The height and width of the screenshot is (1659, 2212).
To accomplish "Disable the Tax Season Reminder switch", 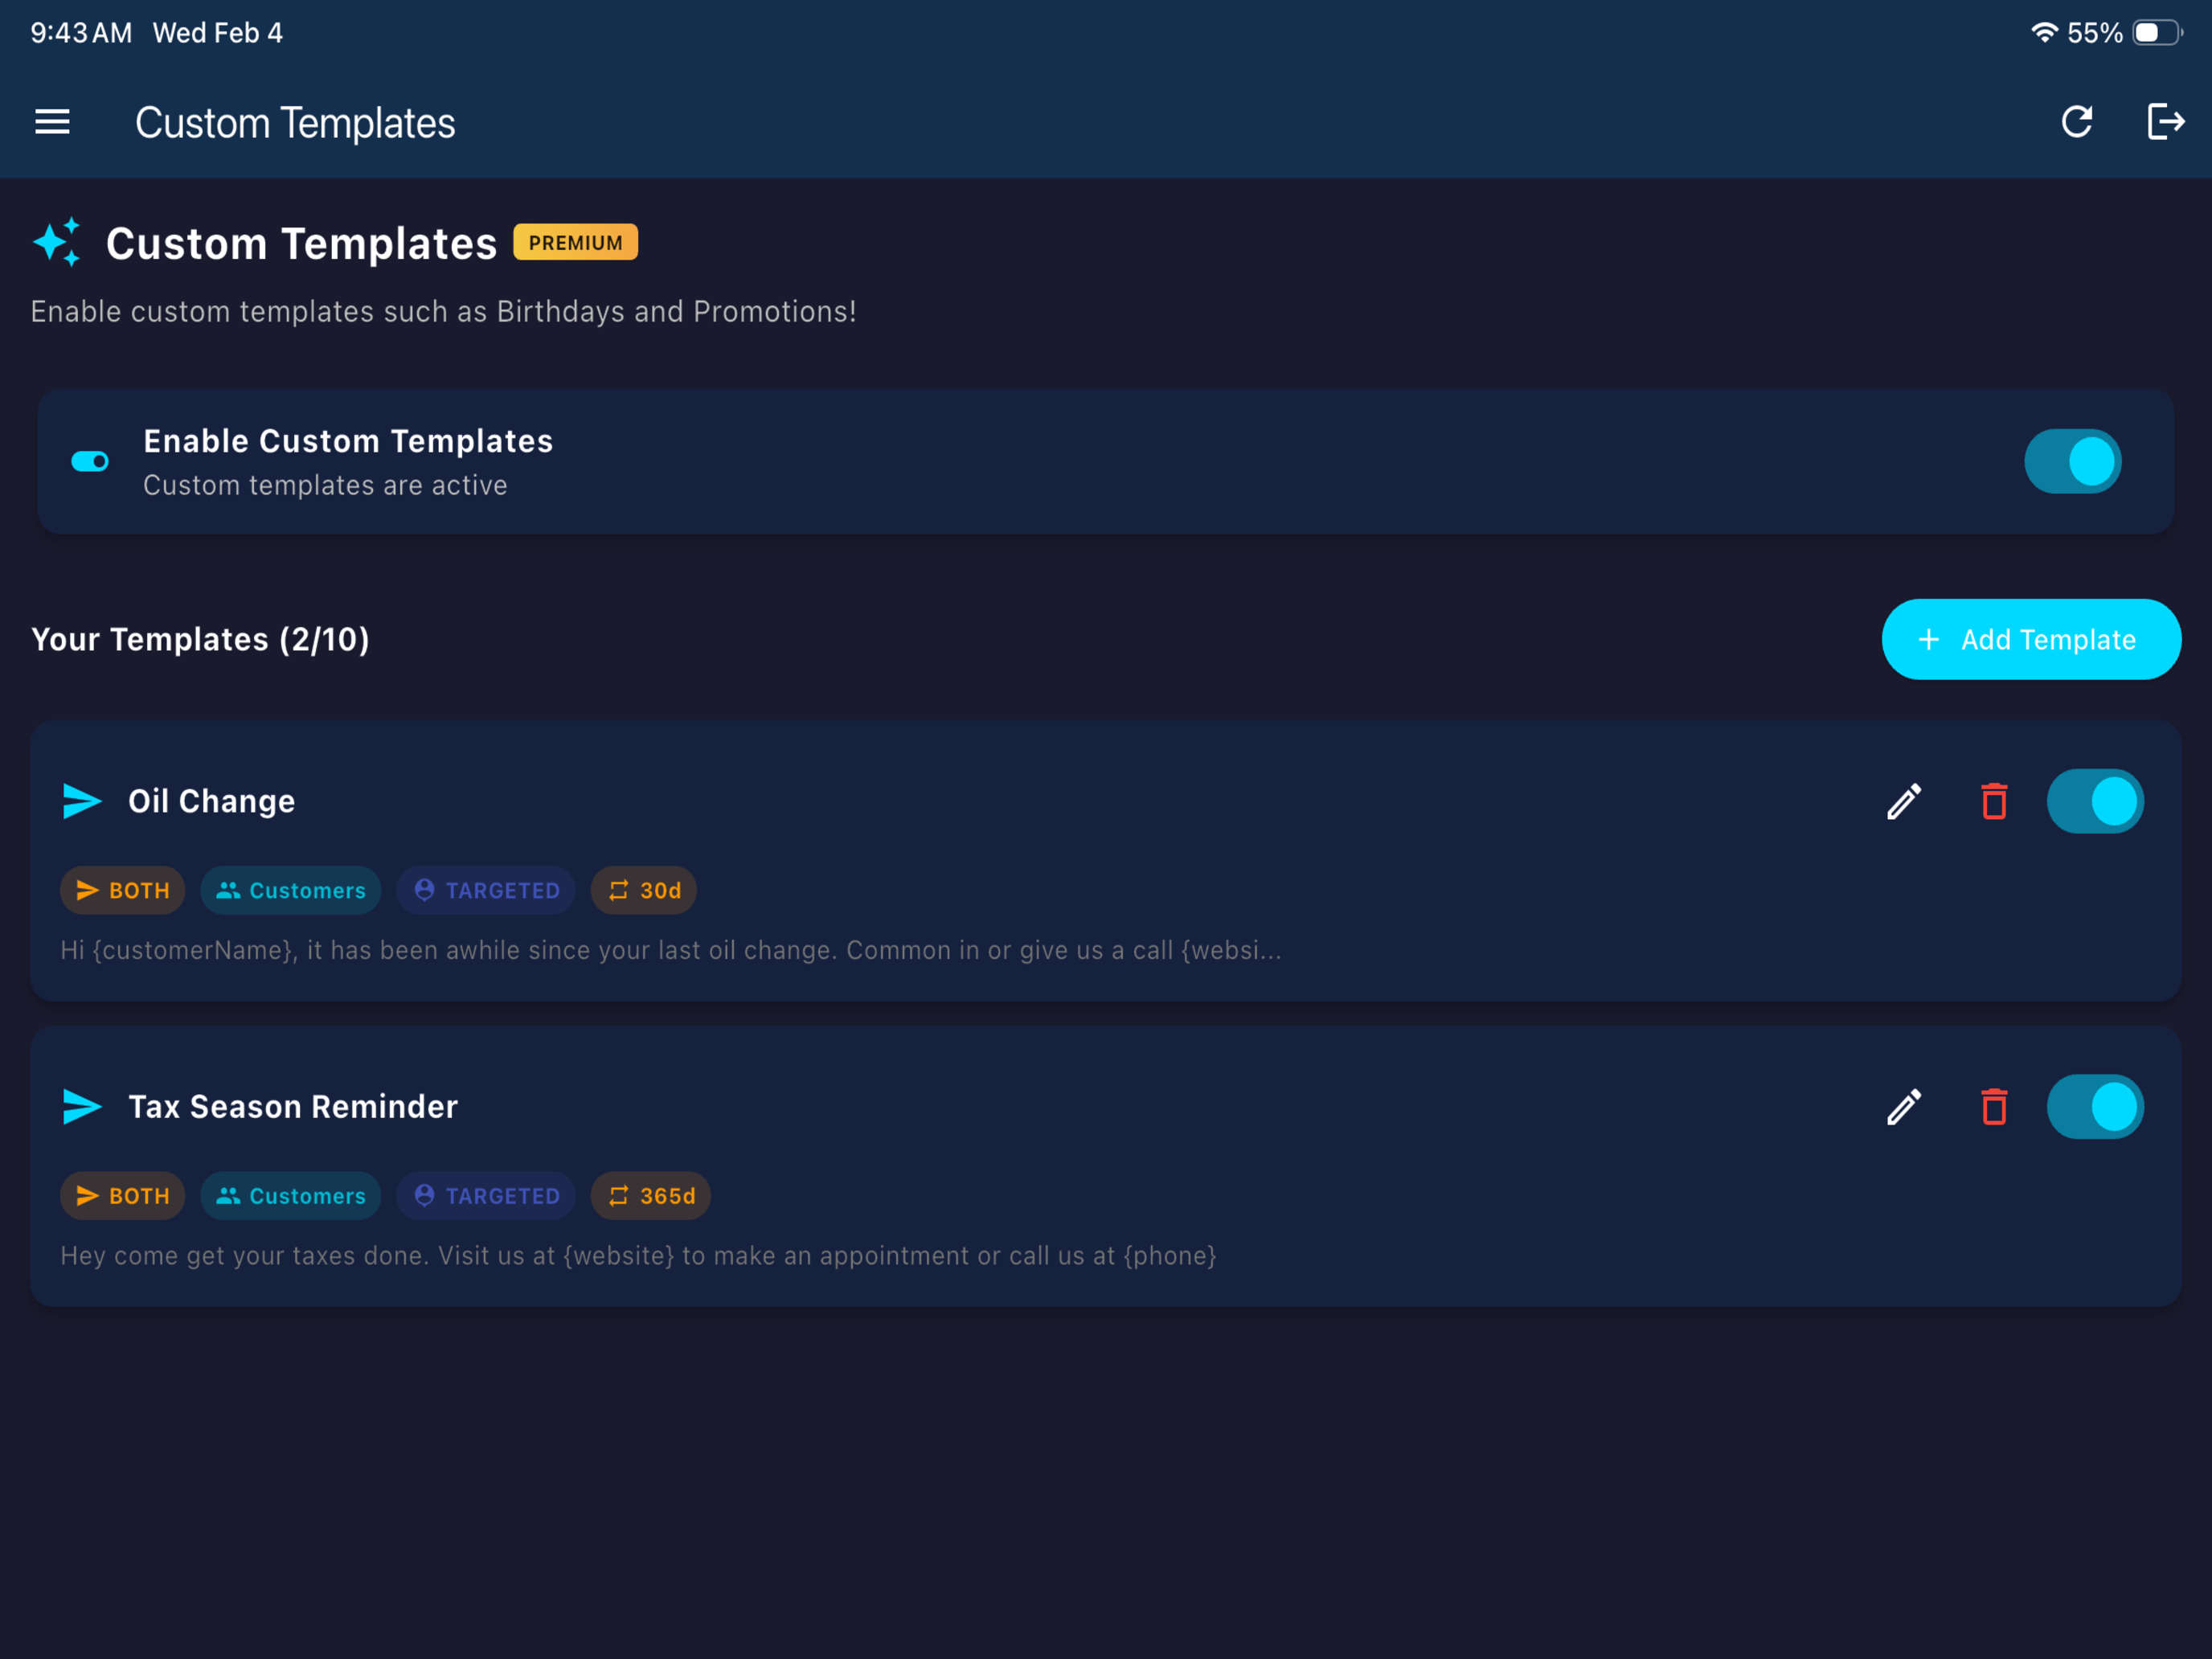I will click(2095, 1107).
